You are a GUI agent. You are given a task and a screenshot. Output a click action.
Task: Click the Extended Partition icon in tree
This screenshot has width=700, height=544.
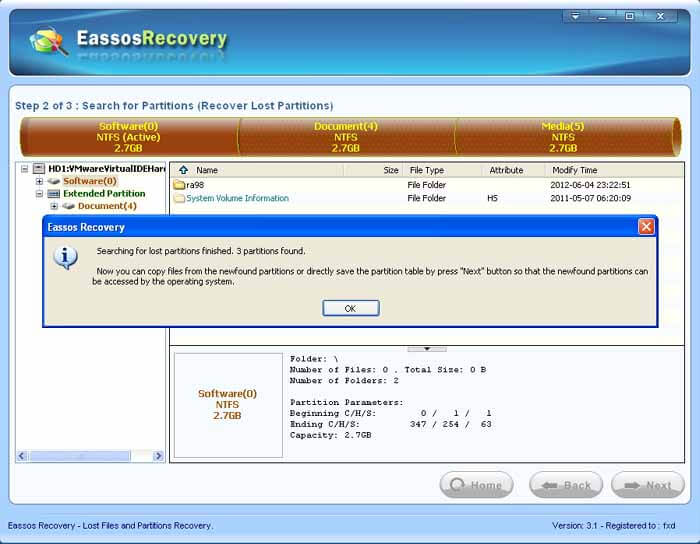54,194
